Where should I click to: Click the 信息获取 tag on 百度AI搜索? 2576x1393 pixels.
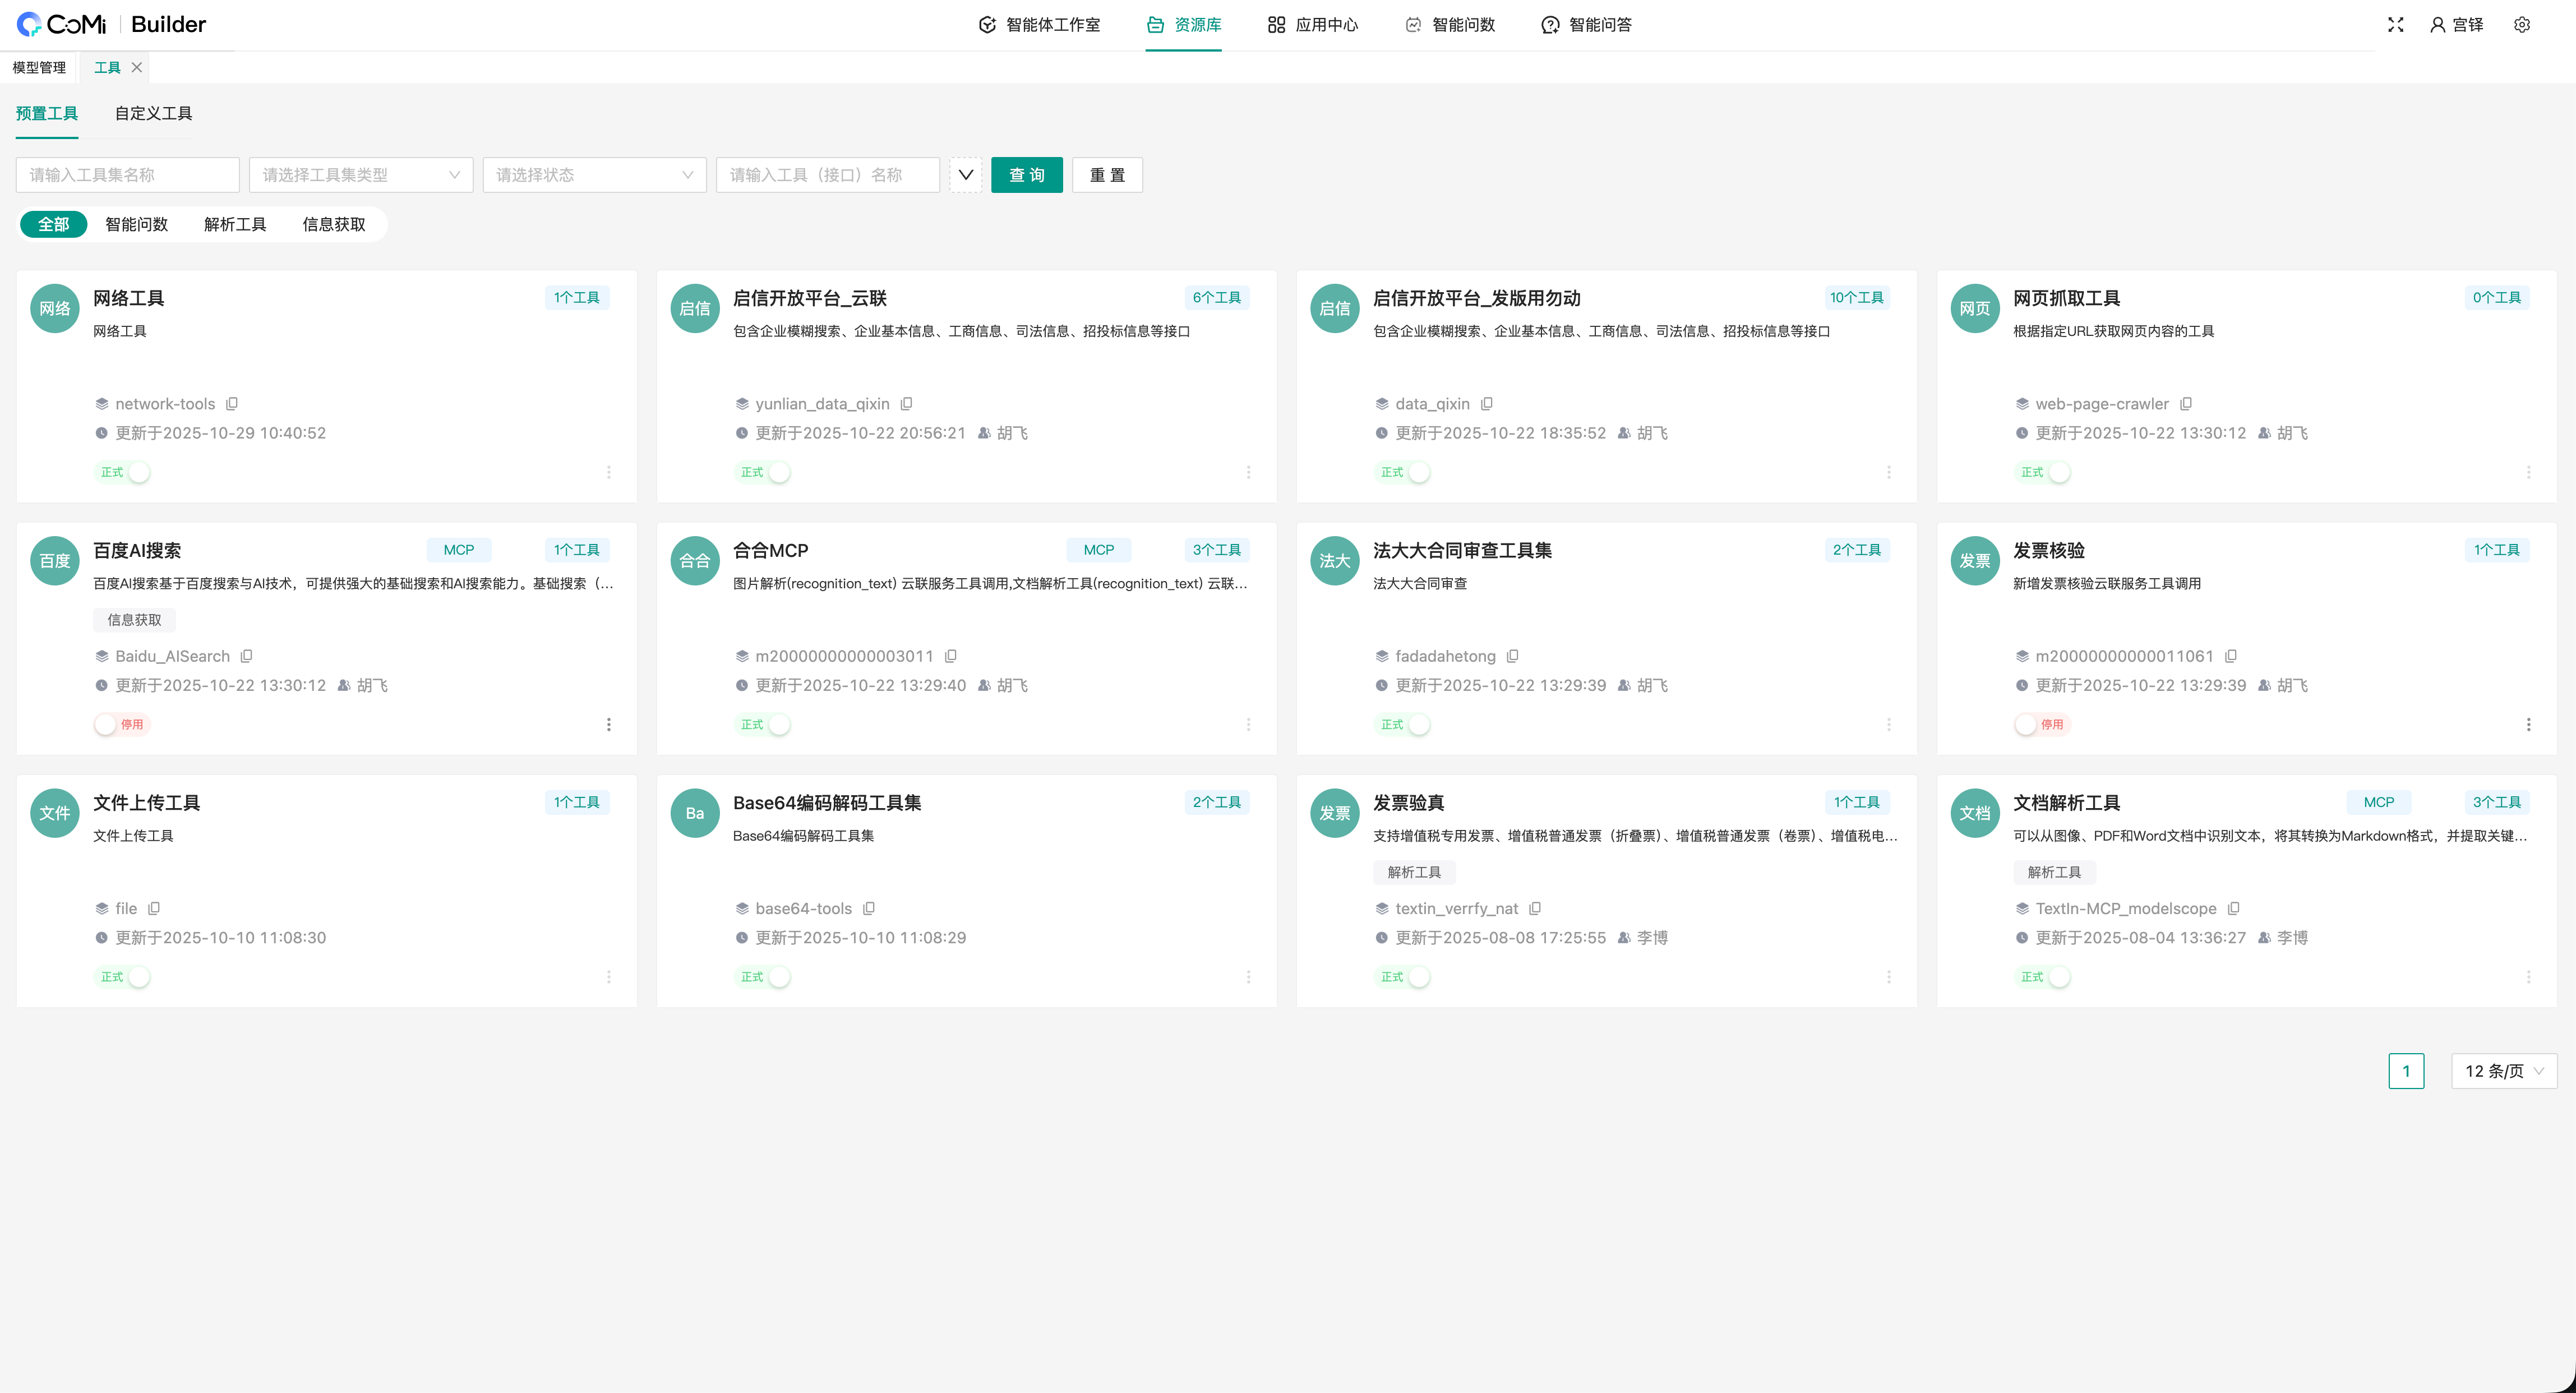134,620
